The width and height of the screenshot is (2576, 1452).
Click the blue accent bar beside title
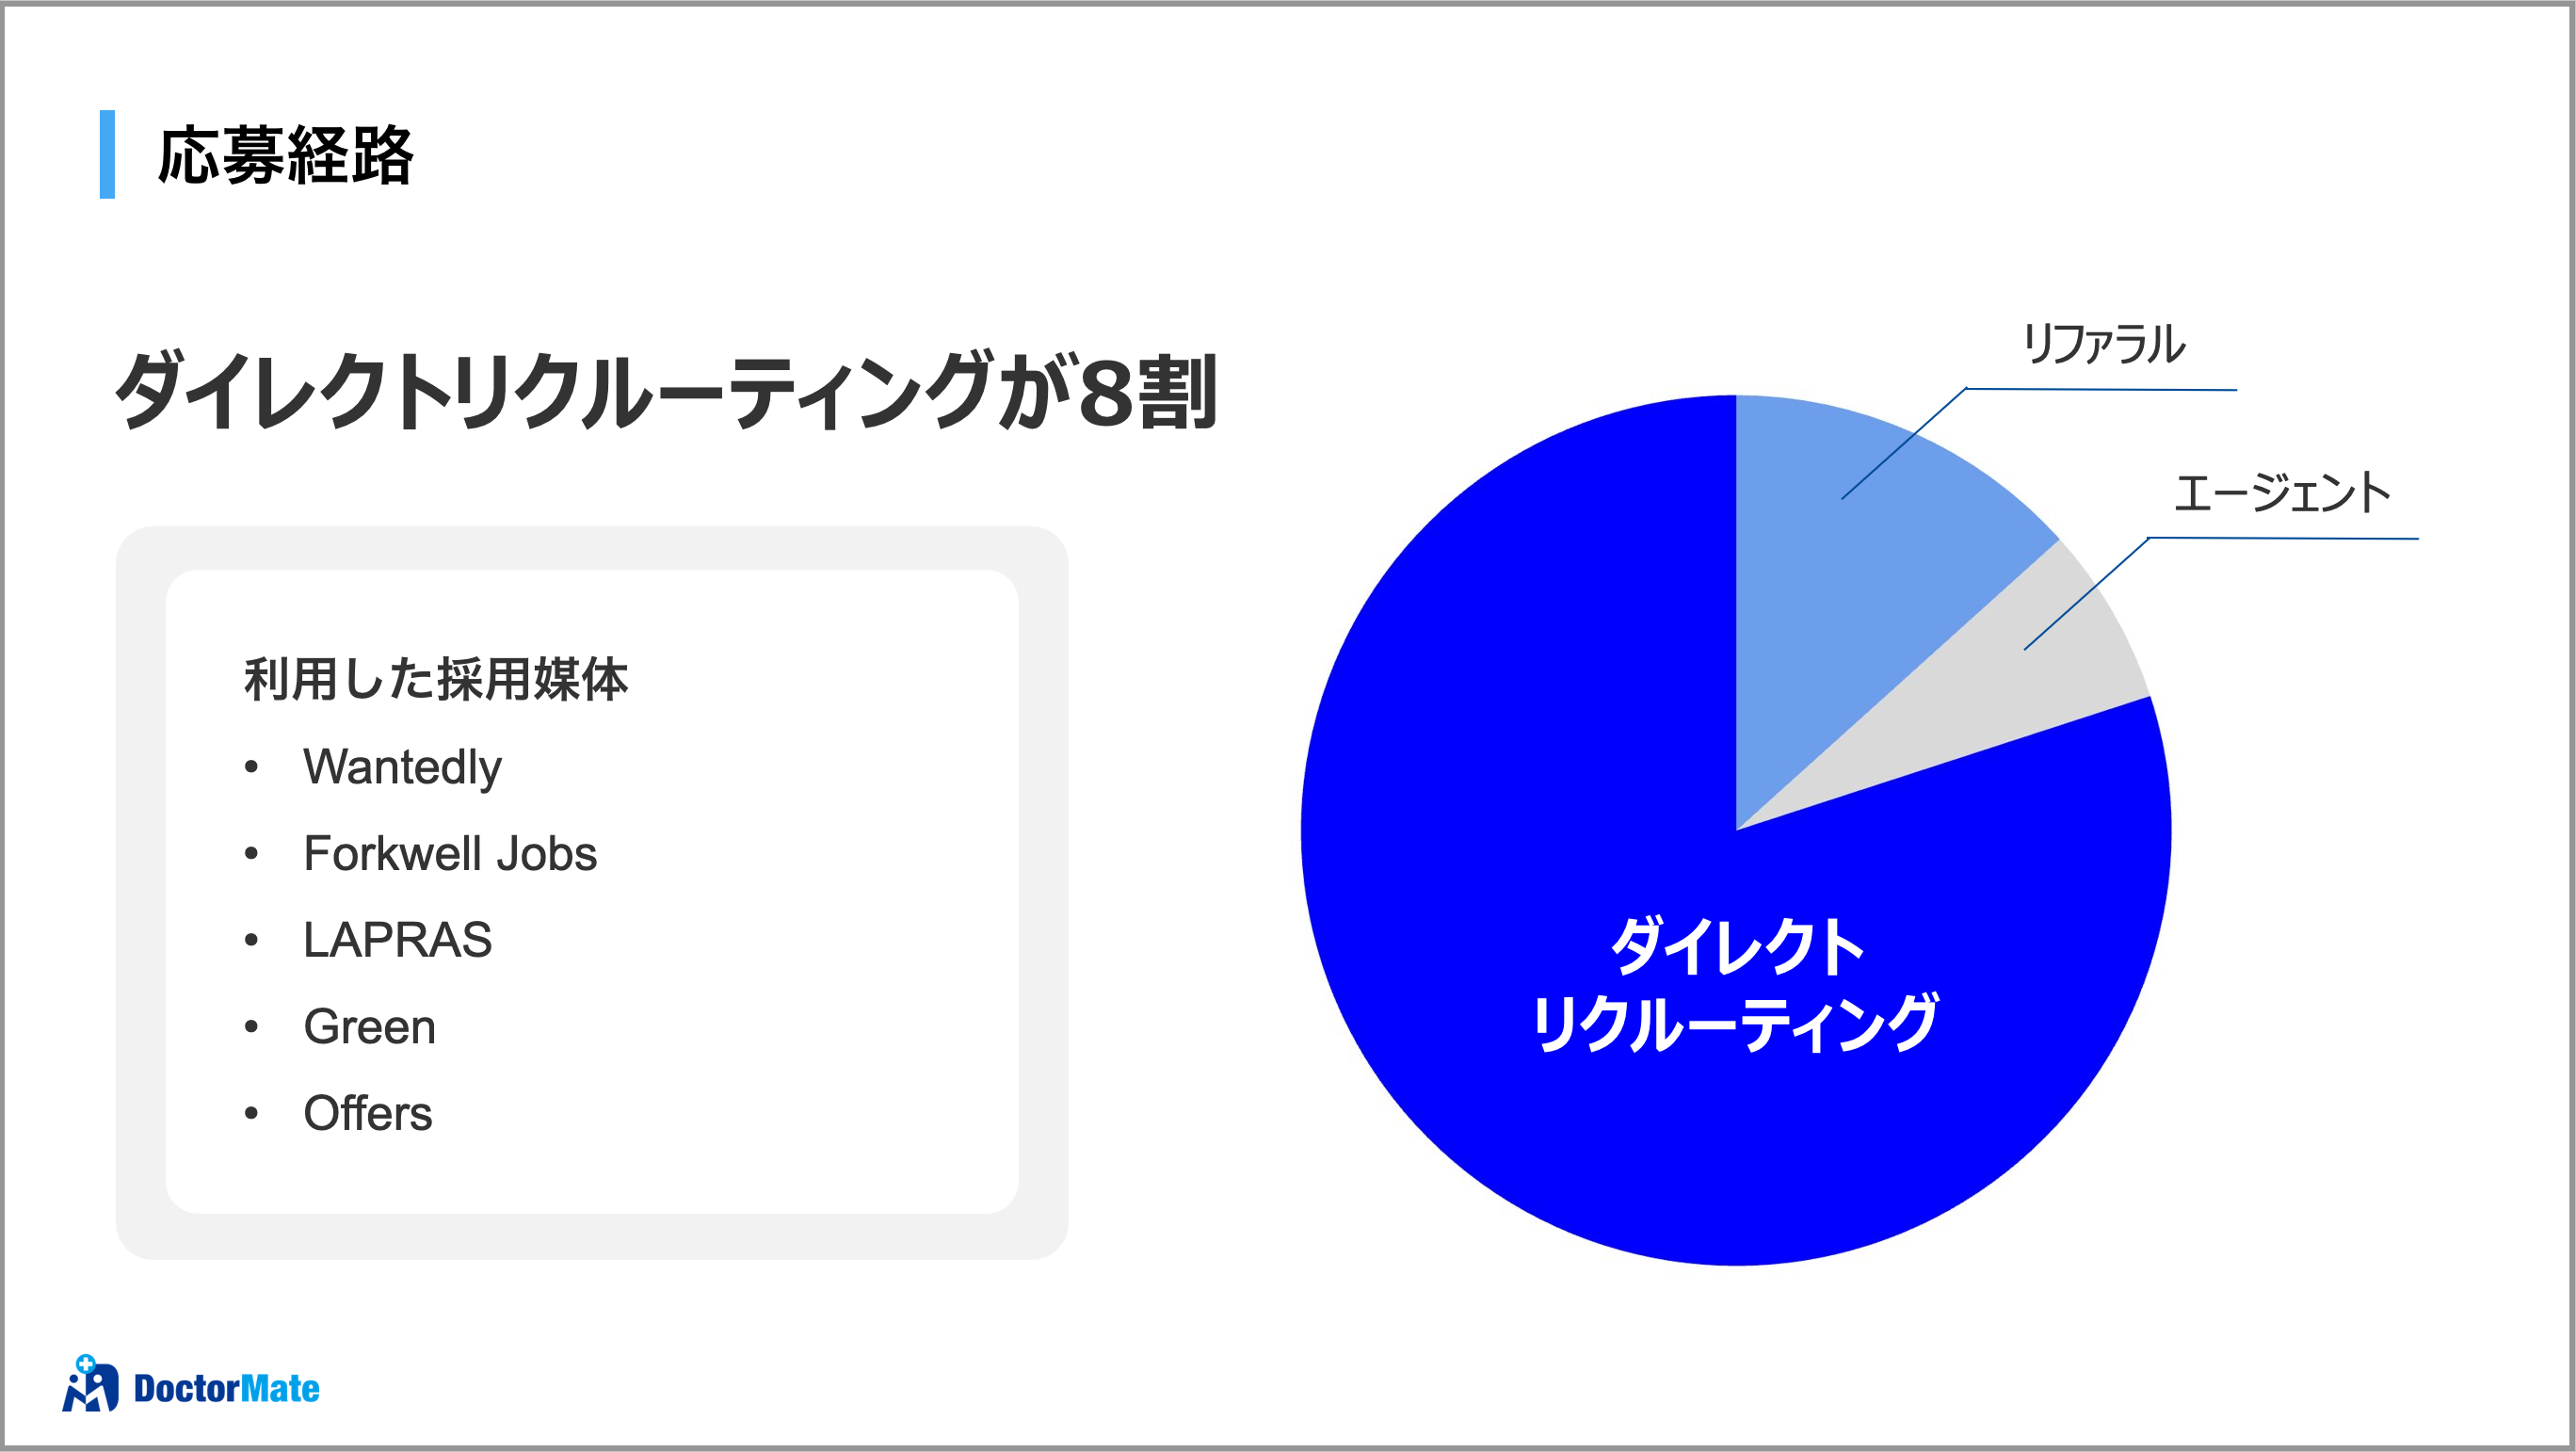[107, 154]
